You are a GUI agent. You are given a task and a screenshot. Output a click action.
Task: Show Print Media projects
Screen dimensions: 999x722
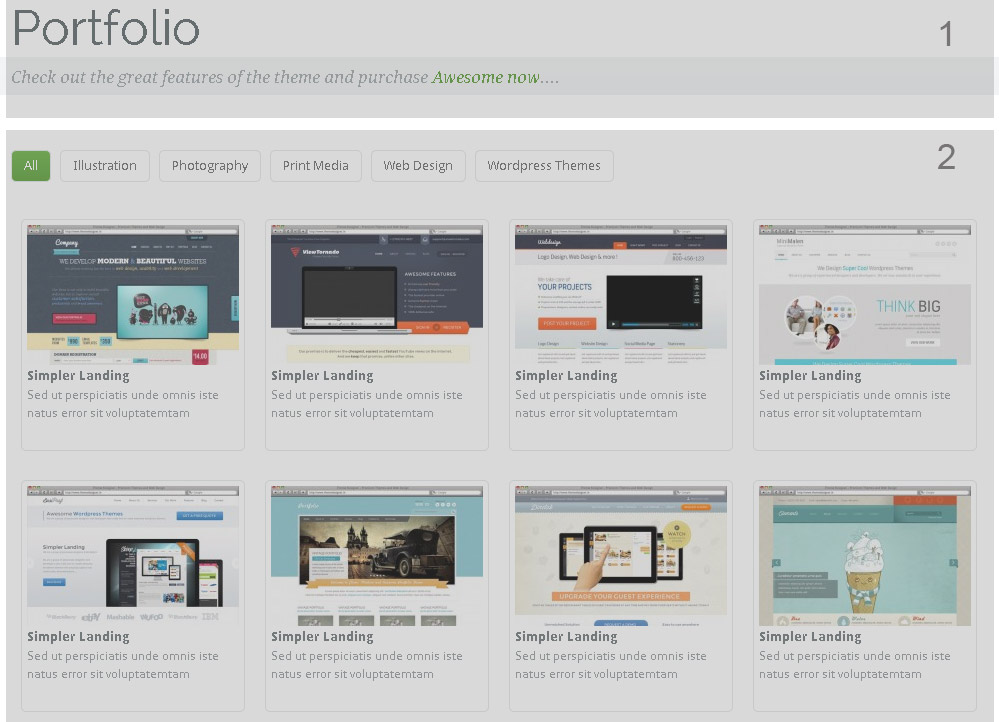pyautogui.click(x=315, y=165)
